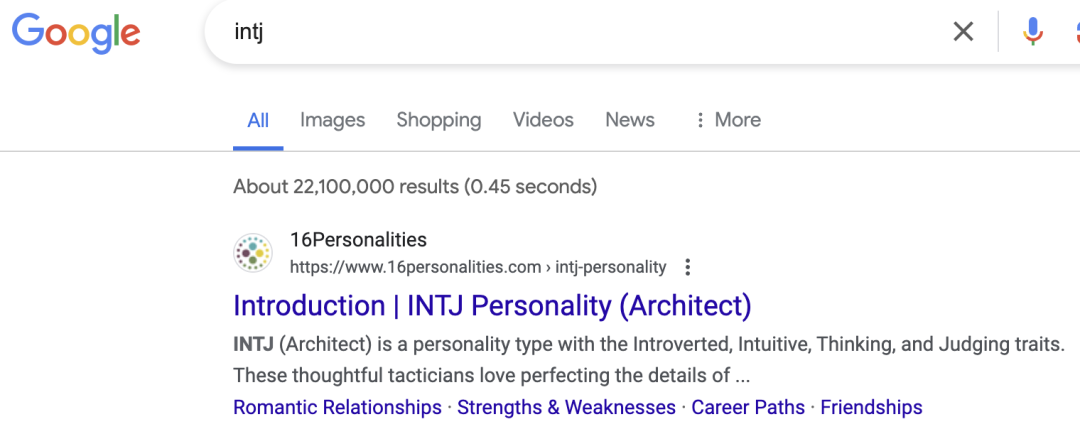Switch to the Shopping tab

[439, 120]
